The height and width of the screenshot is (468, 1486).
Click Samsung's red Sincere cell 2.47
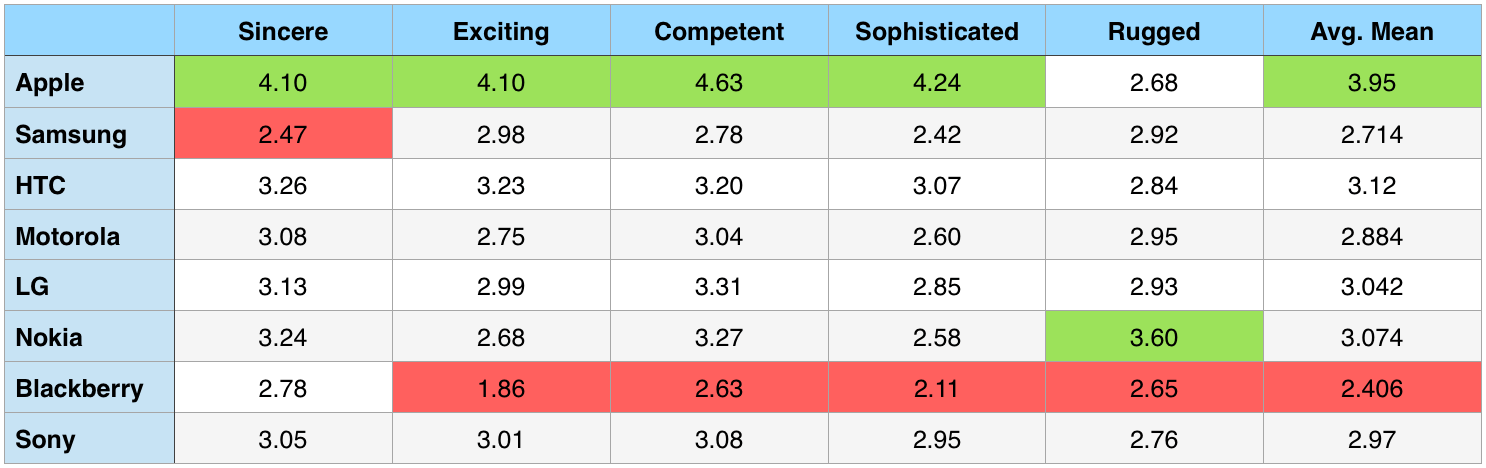283,134
